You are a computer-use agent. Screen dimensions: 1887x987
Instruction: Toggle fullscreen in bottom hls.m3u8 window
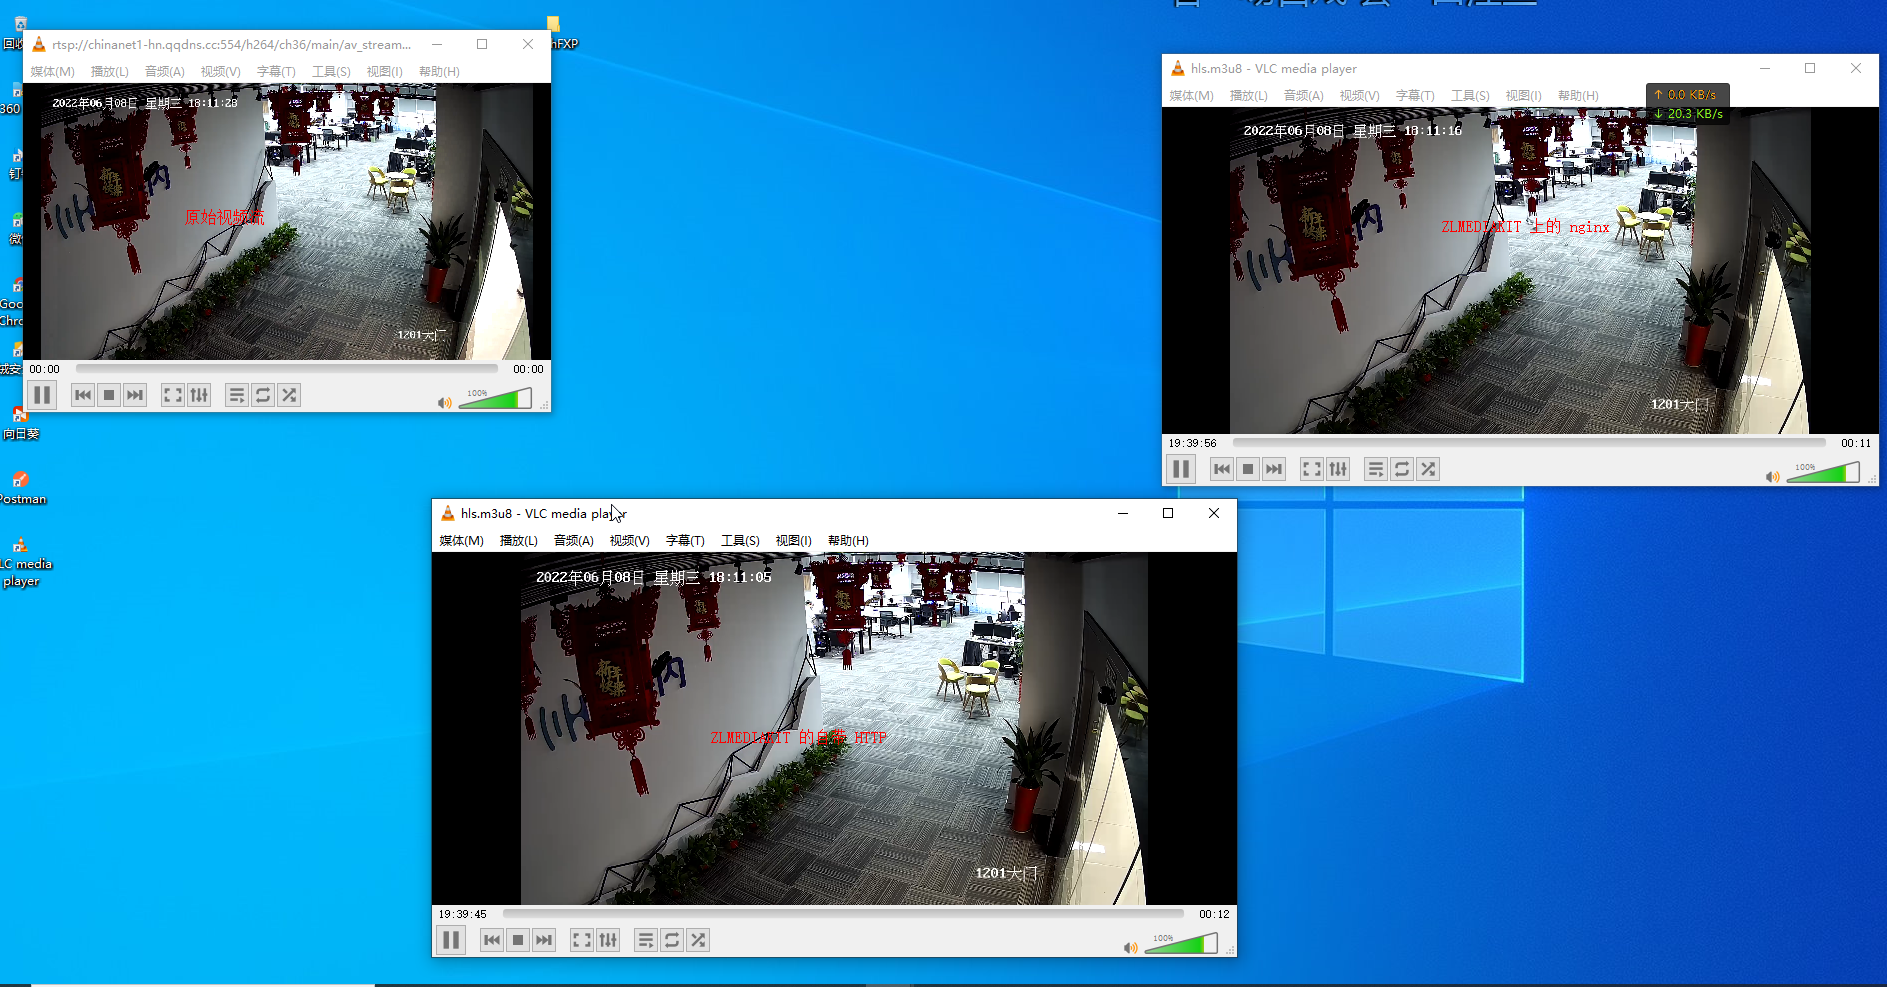click(582, 940)
